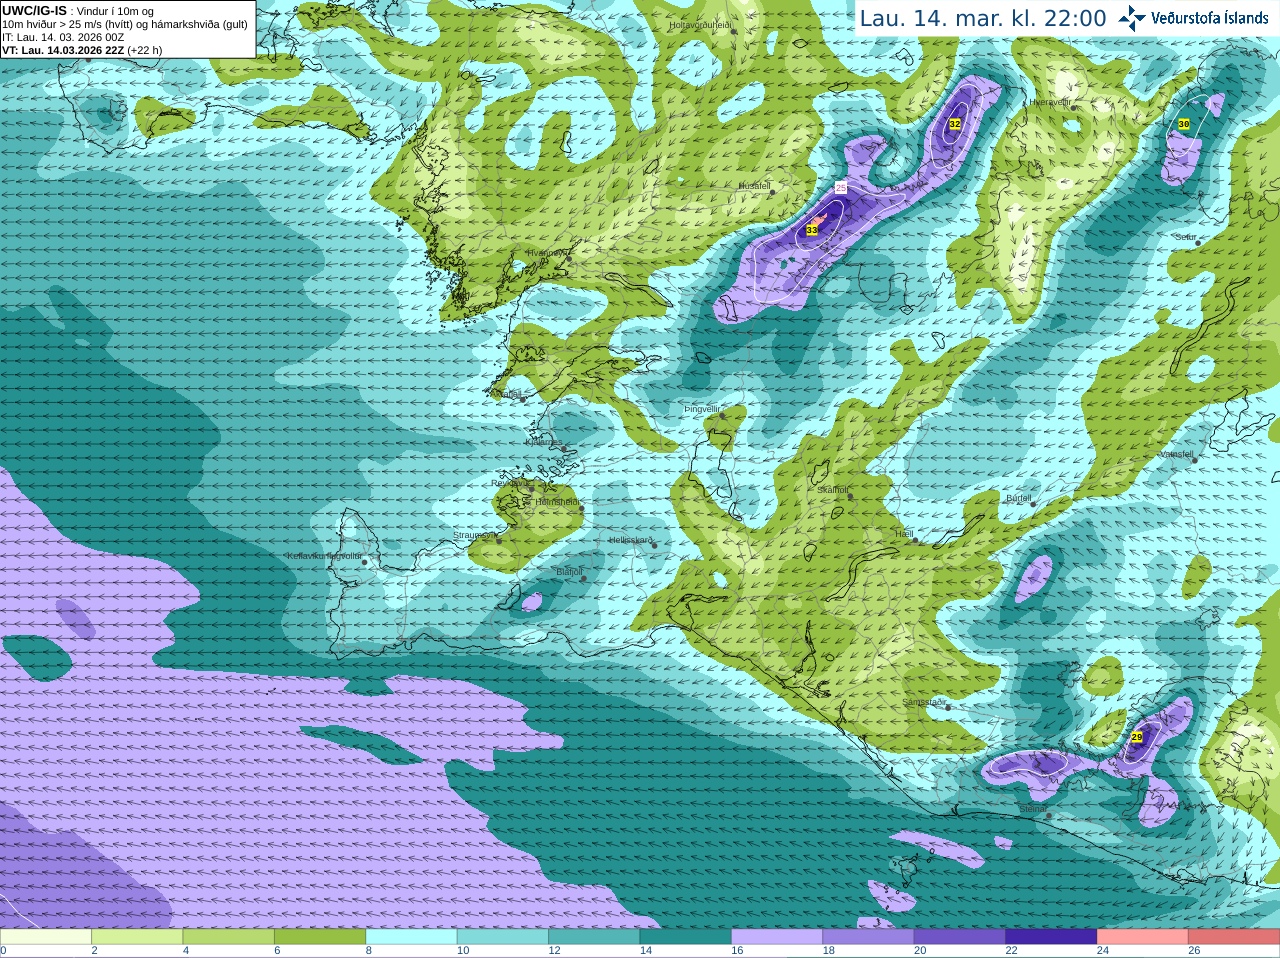
Task: Click the 12–14 m/s teal legend swatch
Action: 594,937
